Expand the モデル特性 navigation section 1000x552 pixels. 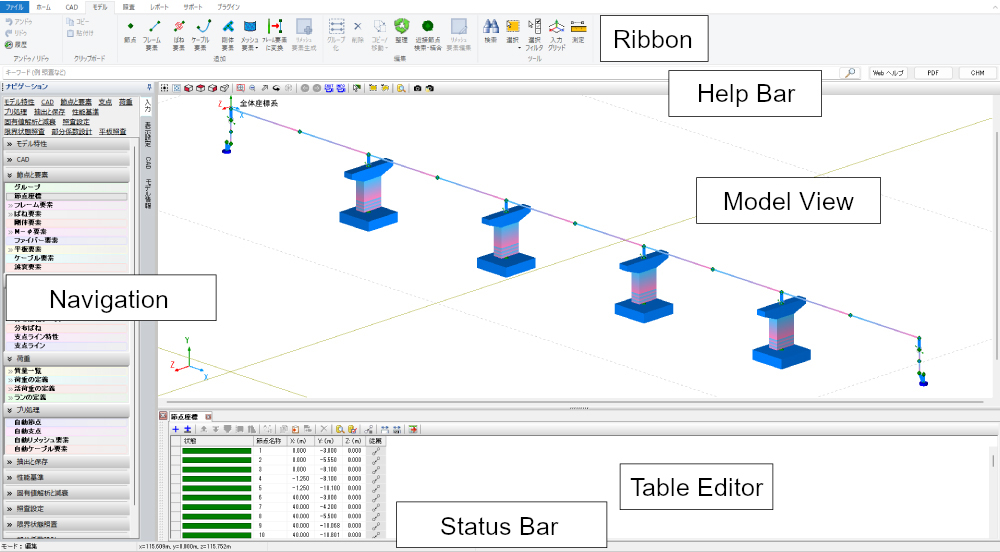(68, 144)
